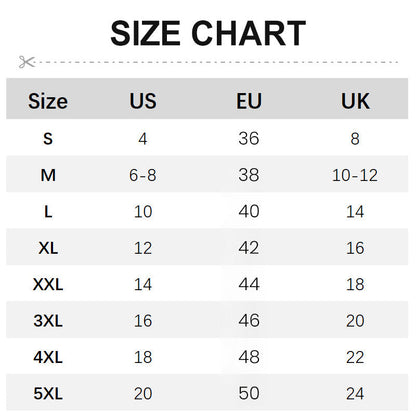The image size is (416, 416).
Task: Click EU value 36 for size S
Action: pos(249,138)
